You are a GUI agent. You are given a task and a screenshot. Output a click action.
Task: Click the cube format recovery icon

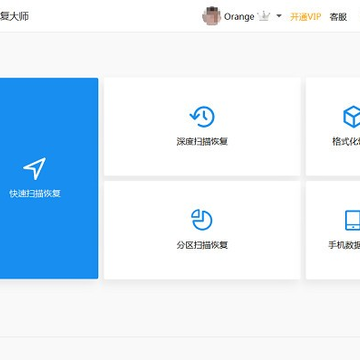click(352, 117)
